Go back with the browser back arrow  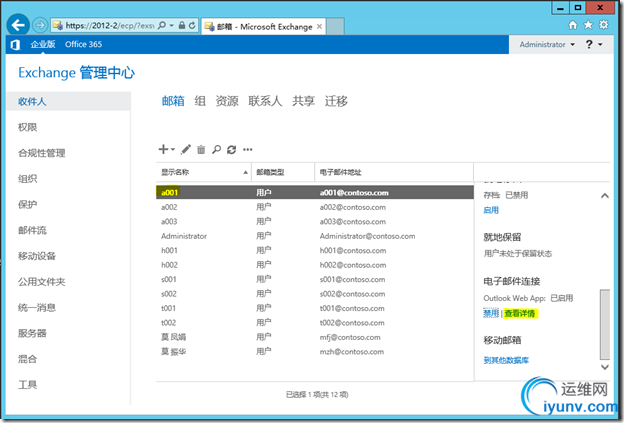coord(18,25)
